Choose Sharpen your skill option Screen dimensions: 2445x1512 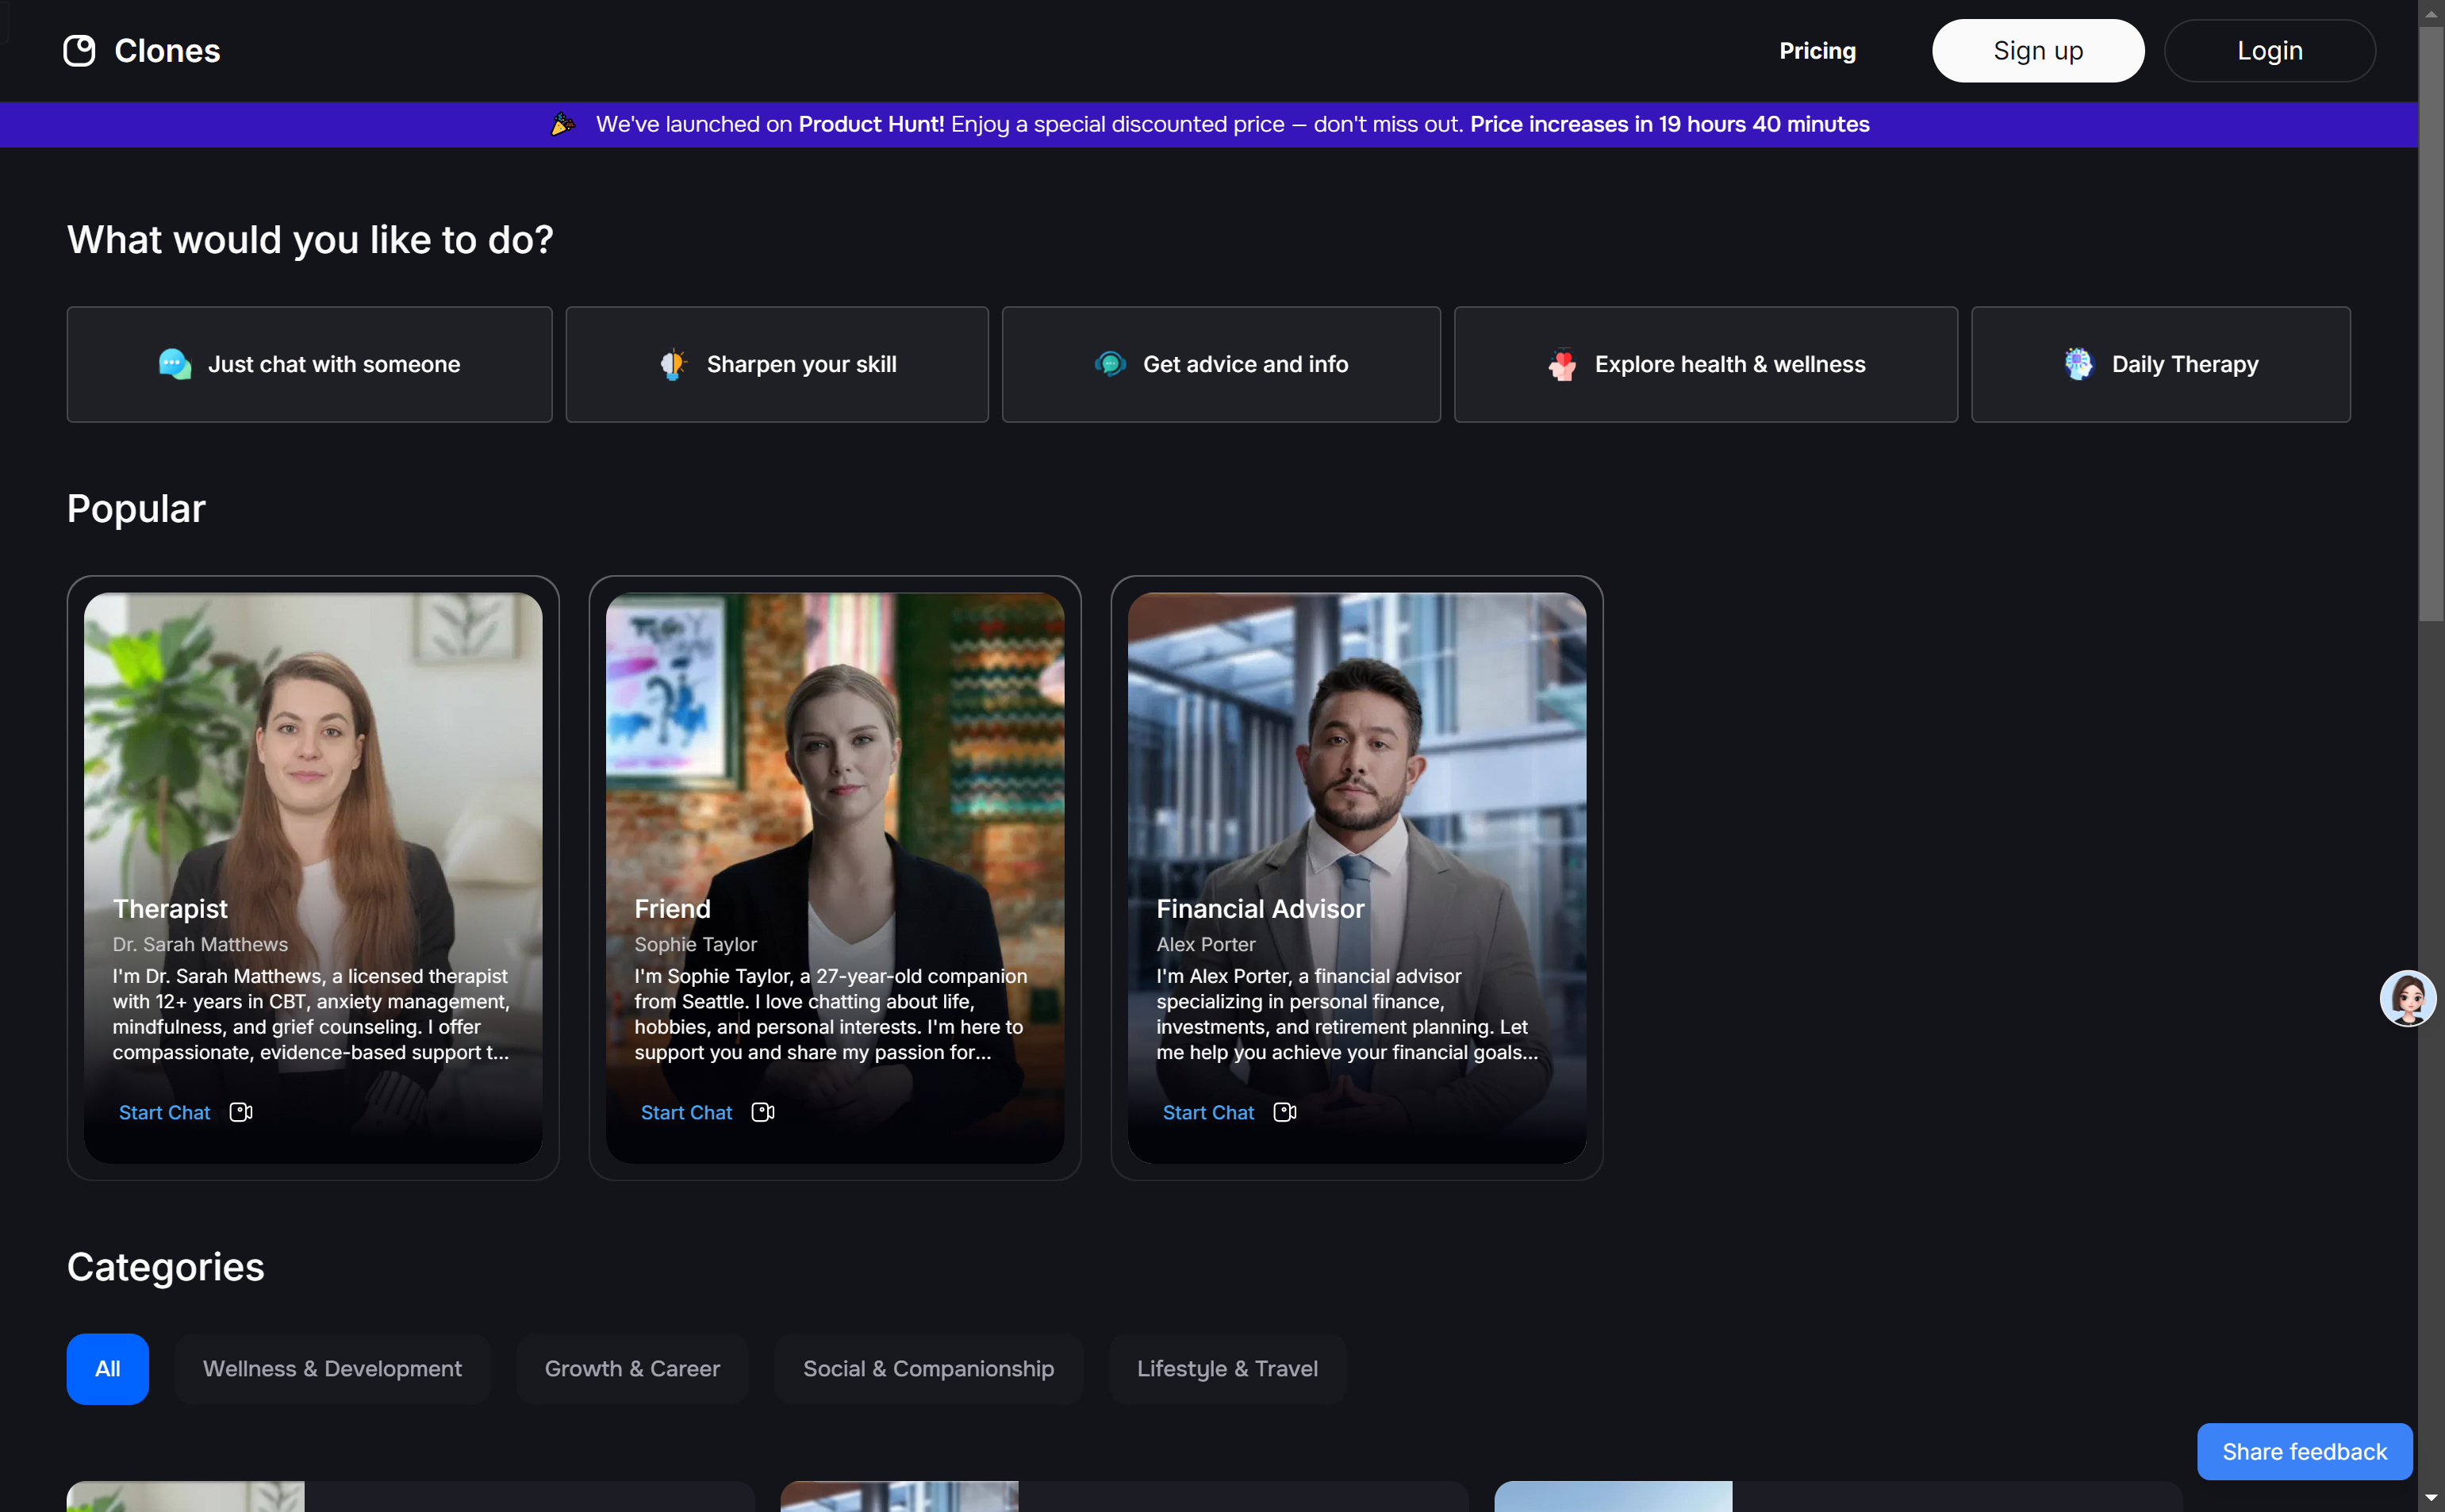tap(777, 364)
